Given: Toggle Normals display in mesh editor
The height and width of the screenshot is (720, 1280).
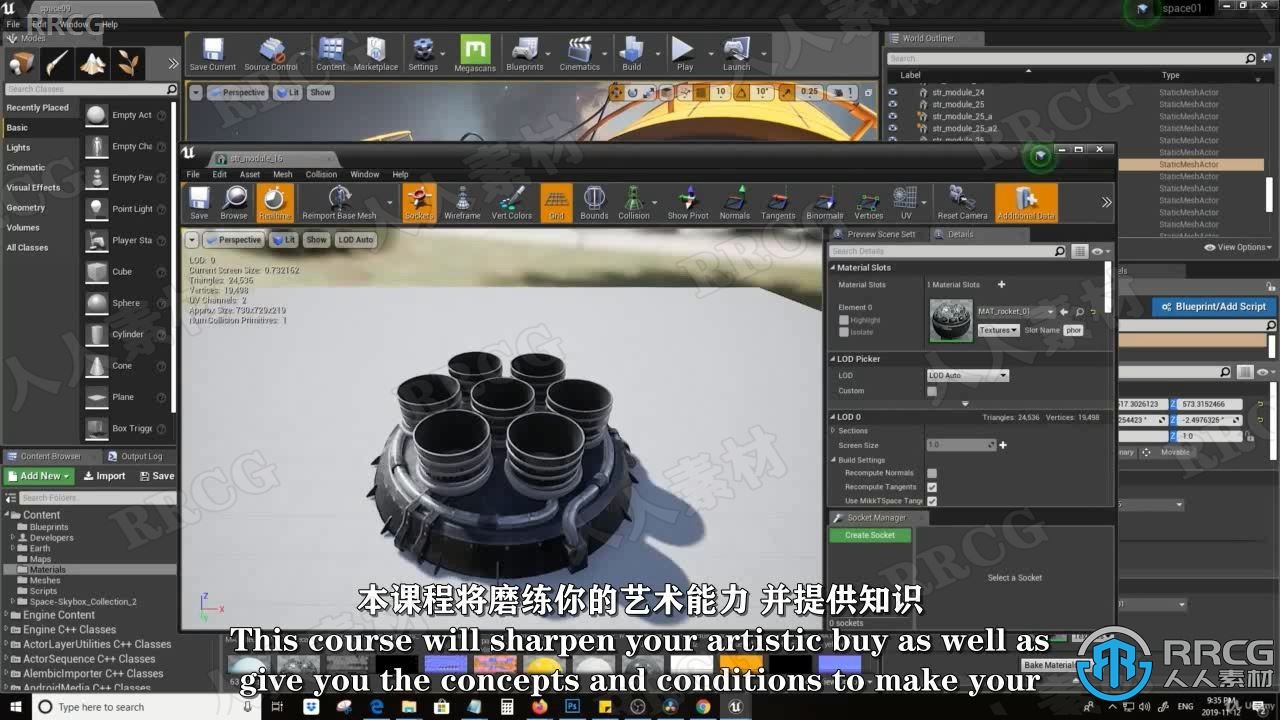Looking at the screenshot, I should coord(735,203).
